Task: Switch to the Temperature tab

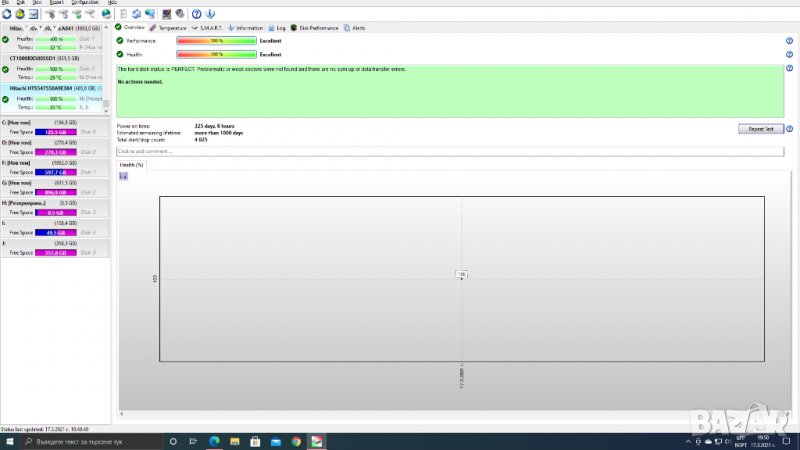Action: pyautogui.click(x=168, y=28)
